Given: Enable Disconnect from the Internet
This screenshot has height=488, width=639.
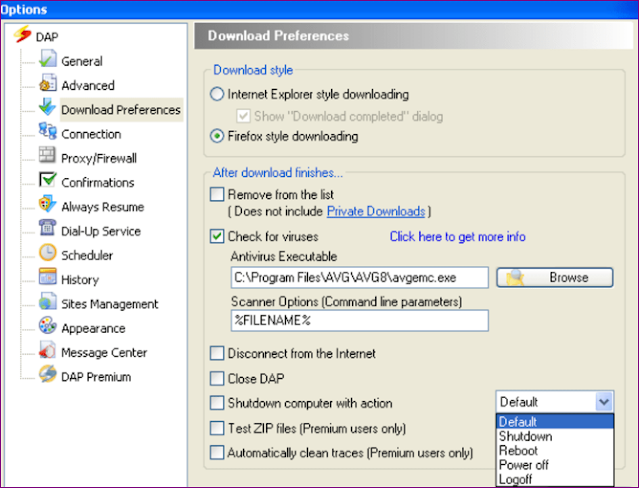Looking at the screenshot, I should (x=217, y=353).
